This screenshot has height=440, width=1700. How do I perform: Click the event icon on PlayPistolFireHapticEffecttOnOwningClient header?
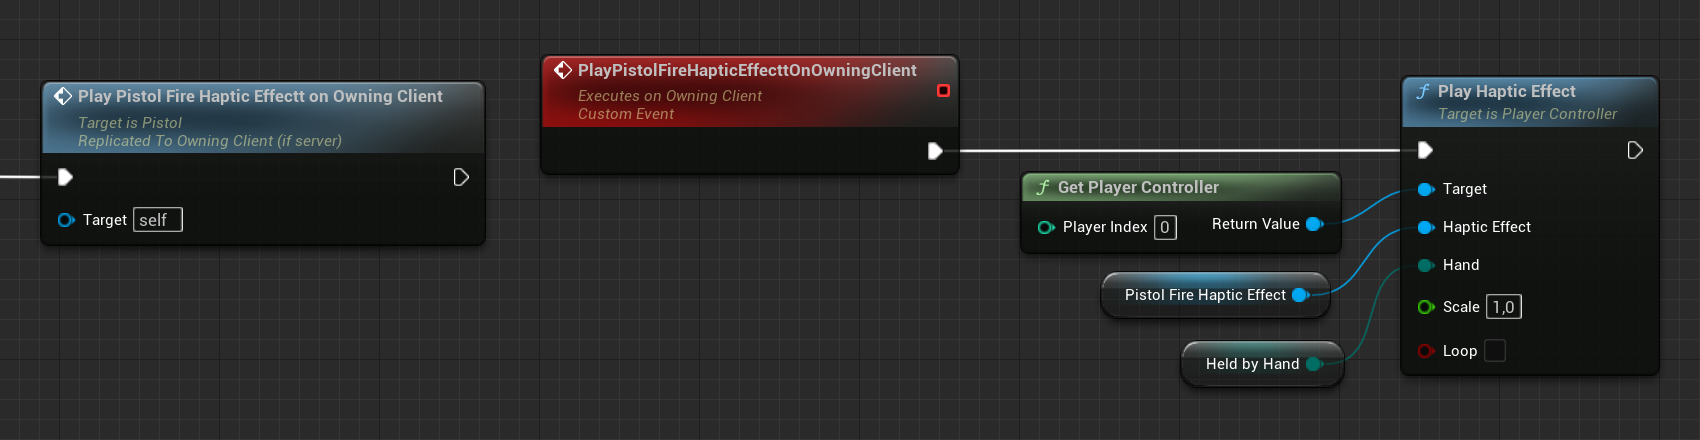(563, 70)
